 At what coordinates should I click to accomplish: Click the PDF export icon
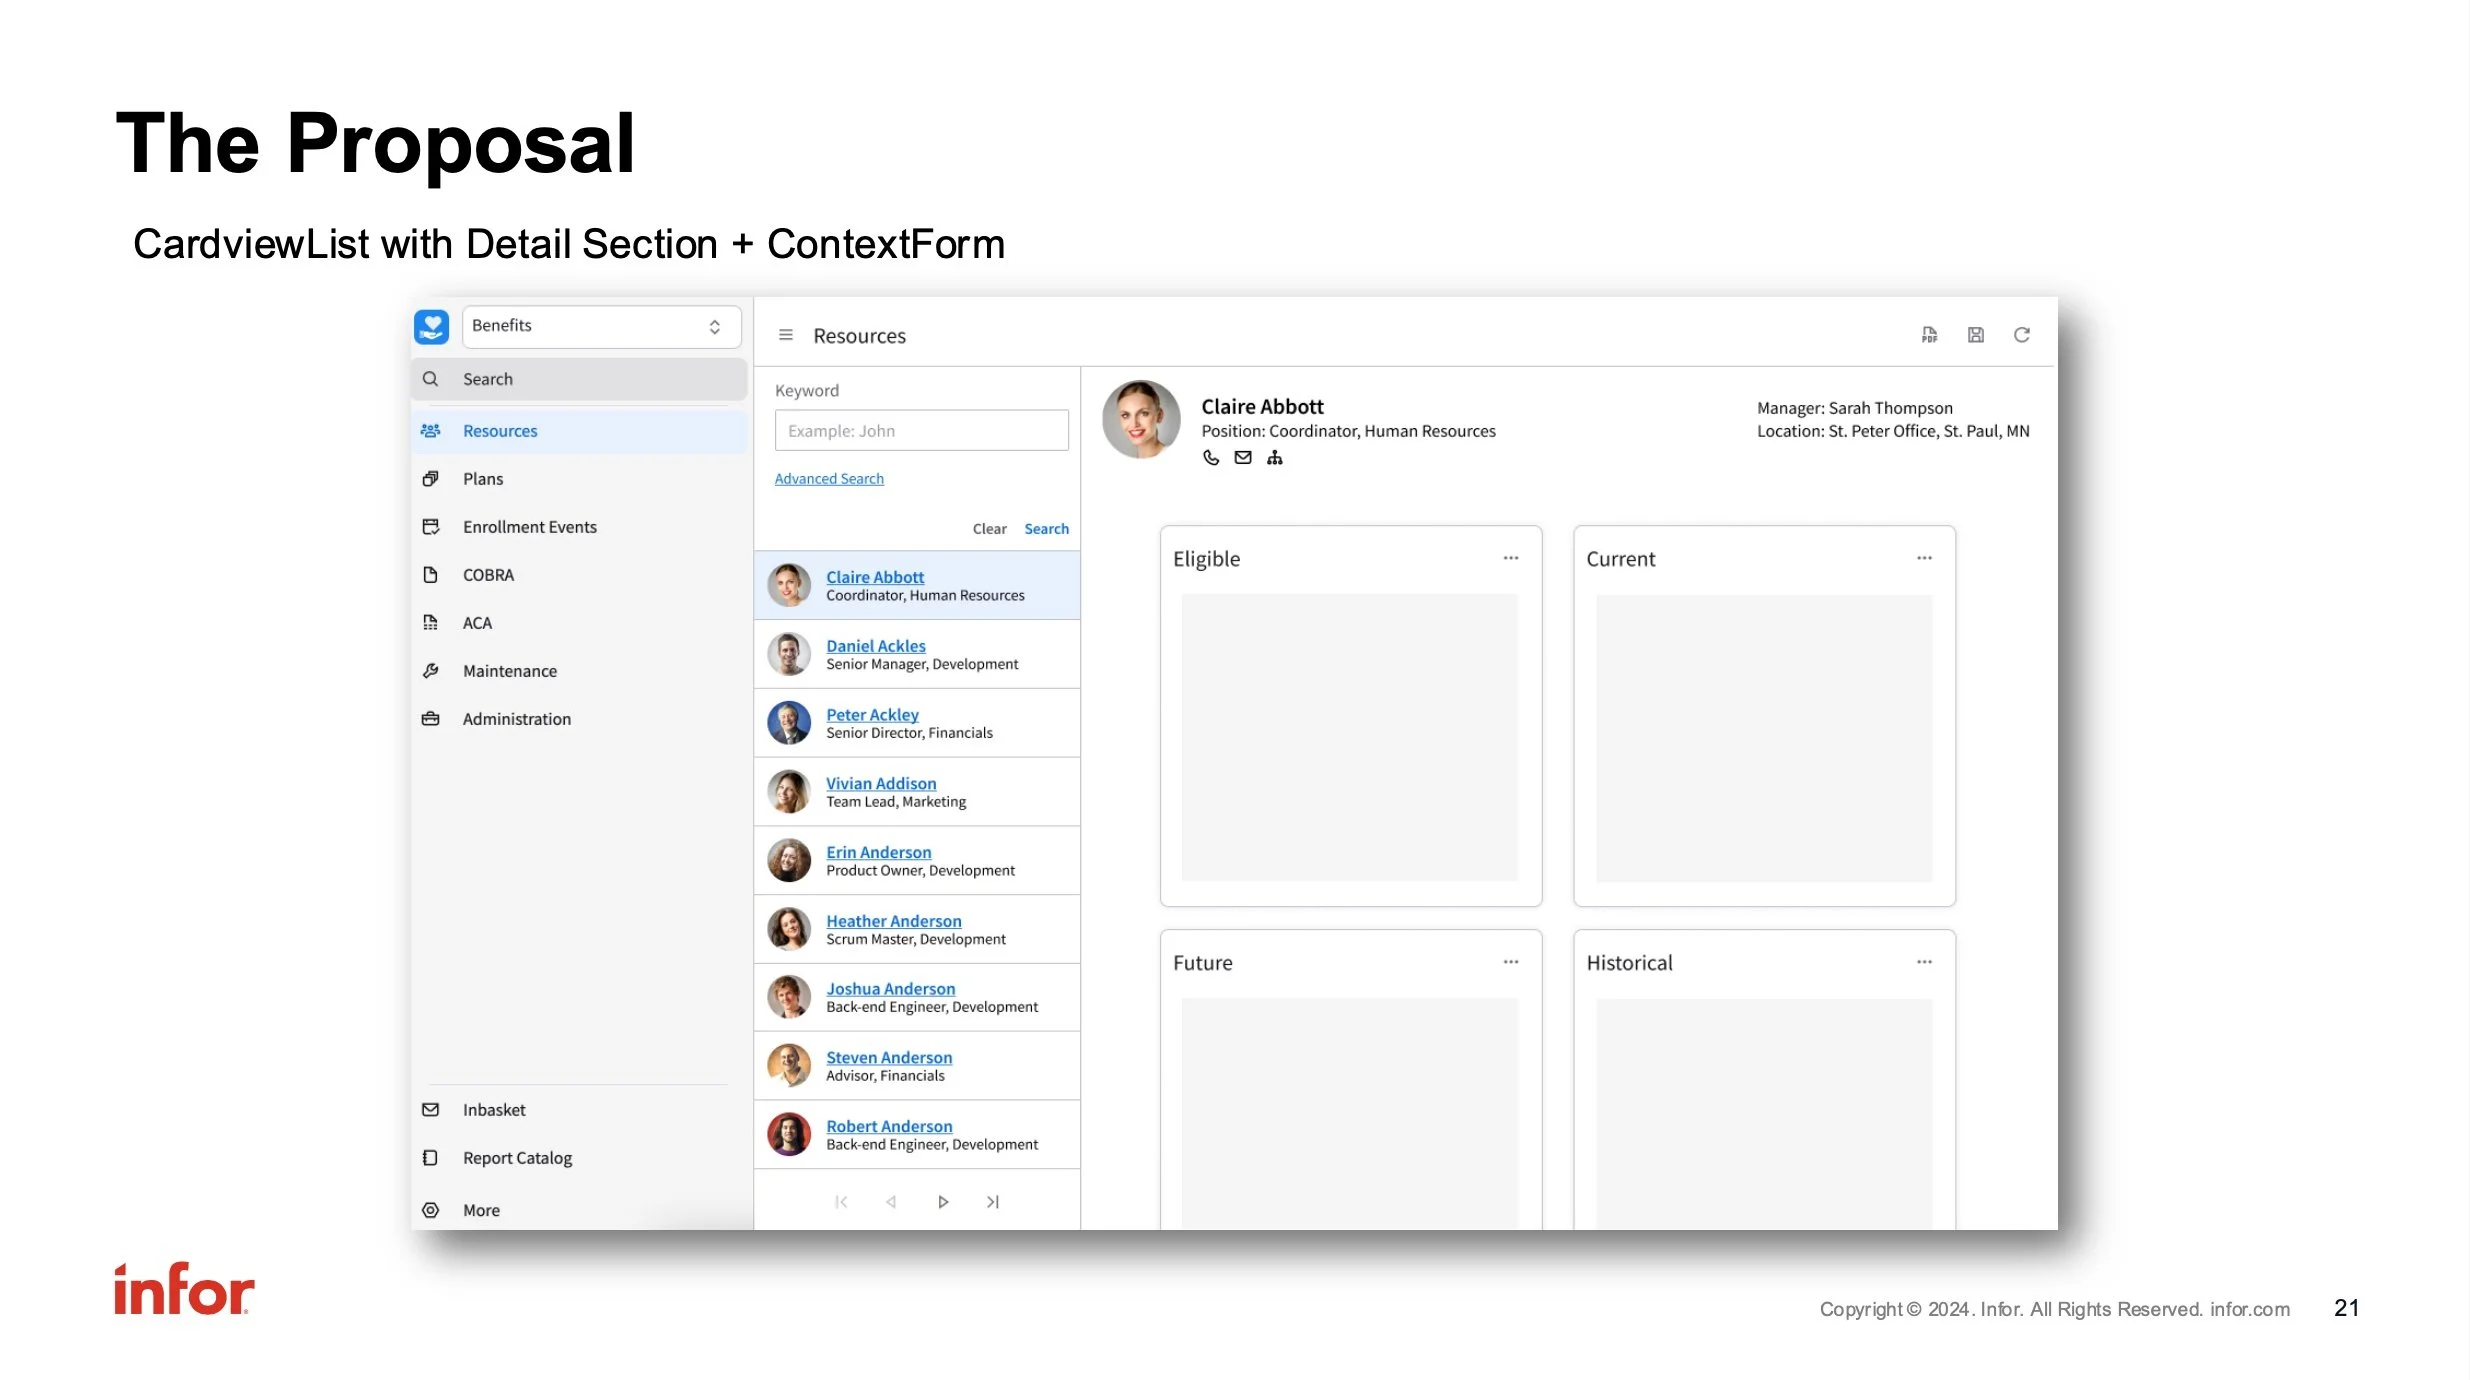point(1929,335)
